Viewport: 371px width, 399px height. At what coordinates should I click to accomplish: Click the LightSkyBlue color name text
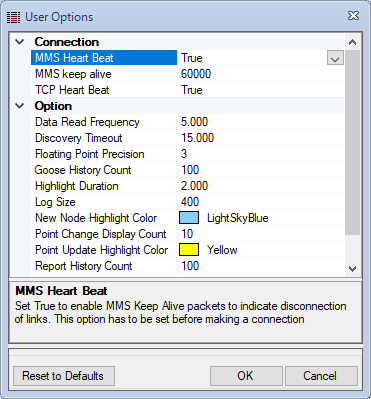[x=238, y=218]
